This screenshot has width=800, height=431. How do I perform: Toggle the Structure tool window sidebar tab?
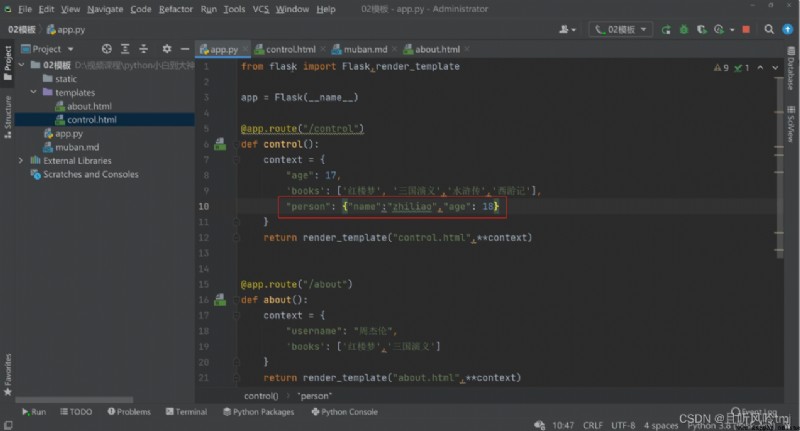pos(8,118)
